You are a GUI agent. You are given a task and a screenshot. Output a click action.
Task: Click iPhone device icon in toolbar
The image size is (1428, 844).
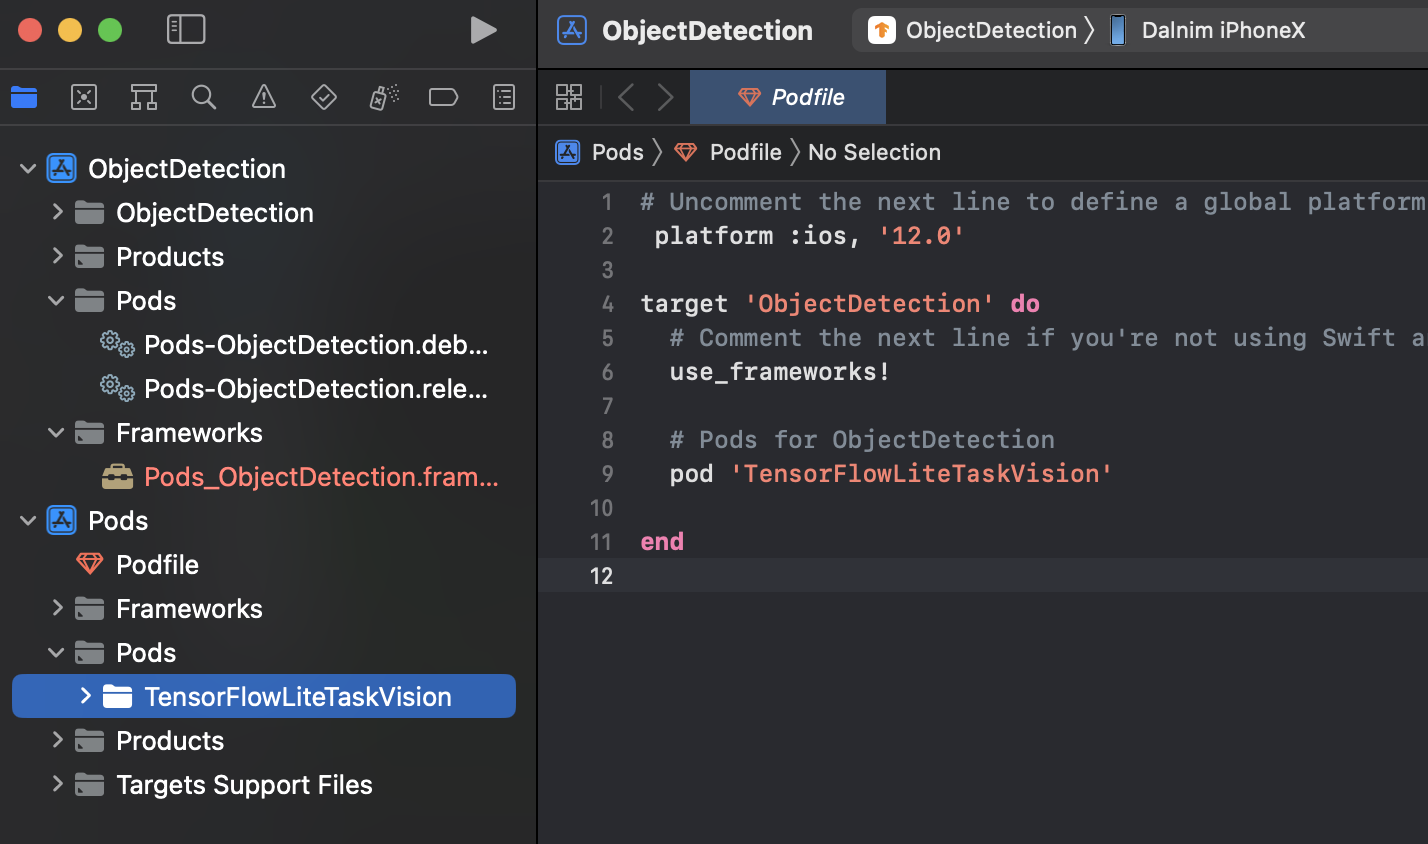[1118, 30]
